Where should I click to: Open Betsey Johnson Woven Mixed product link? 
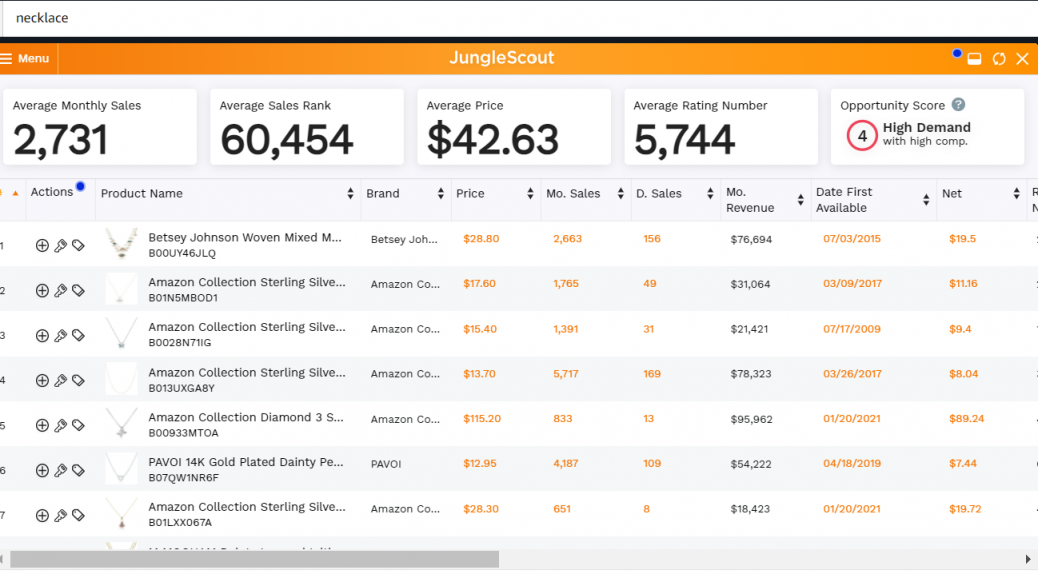point(245,237)
